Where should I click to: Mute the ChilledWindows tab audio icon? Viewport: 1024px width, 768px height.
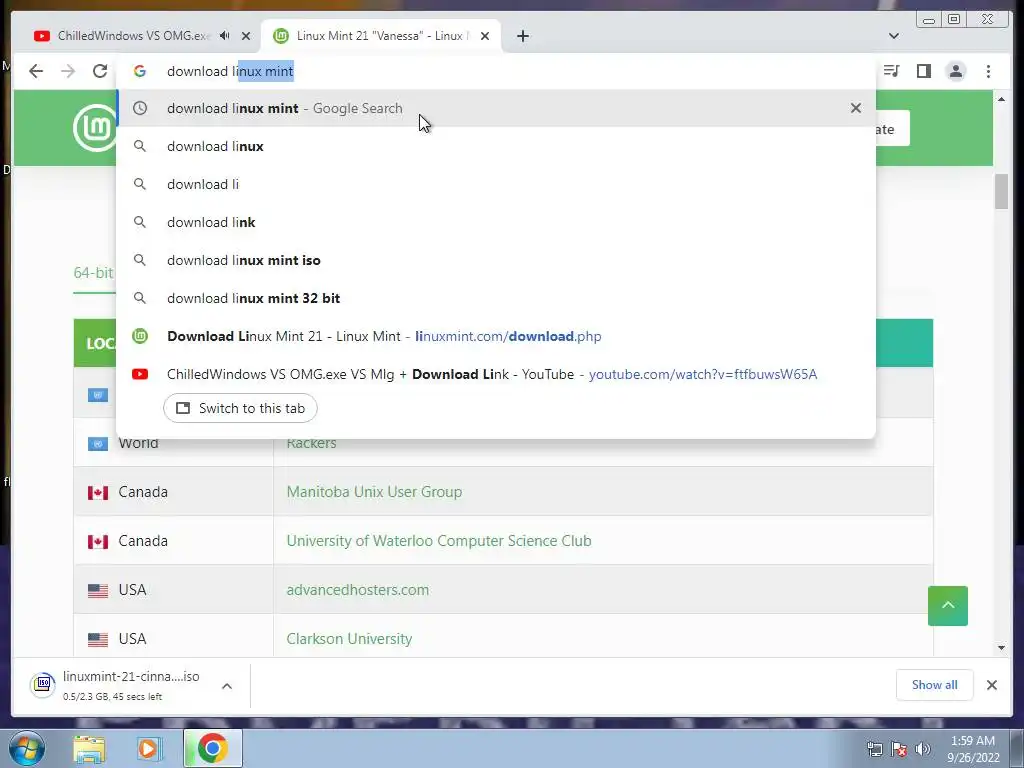[225, 36]
